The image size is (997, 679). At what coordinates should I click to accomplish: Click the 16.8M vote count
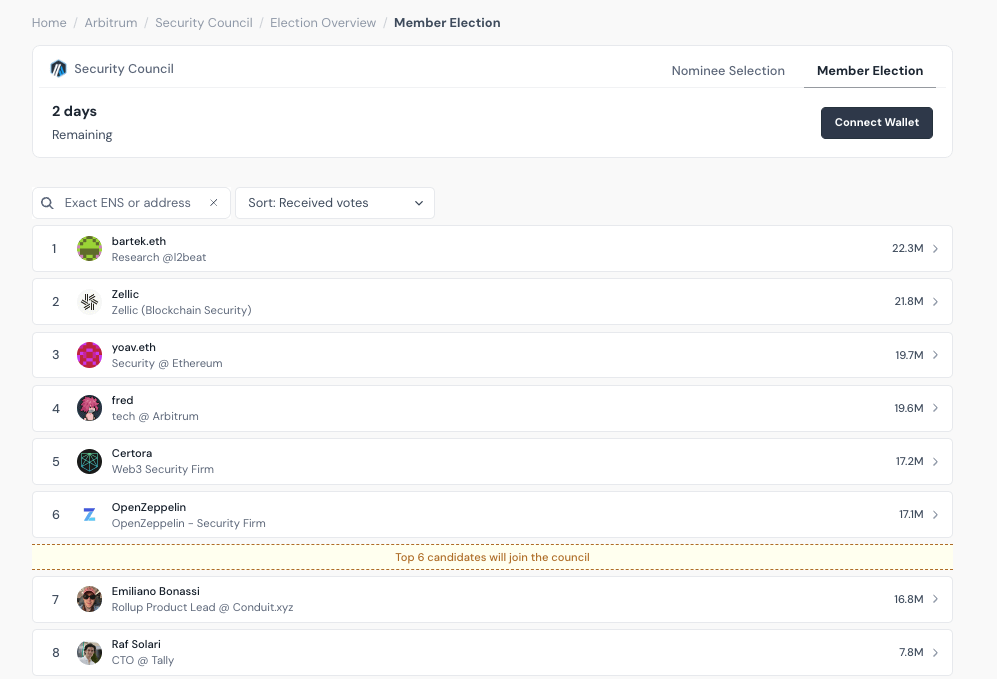click(x=909, y=599)
